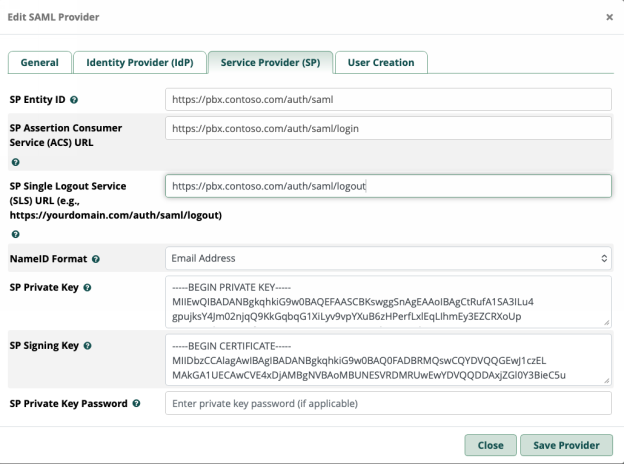624x465 pixels.
Task: Click help icon beside SP Private Key
Action: click(88, 289)
